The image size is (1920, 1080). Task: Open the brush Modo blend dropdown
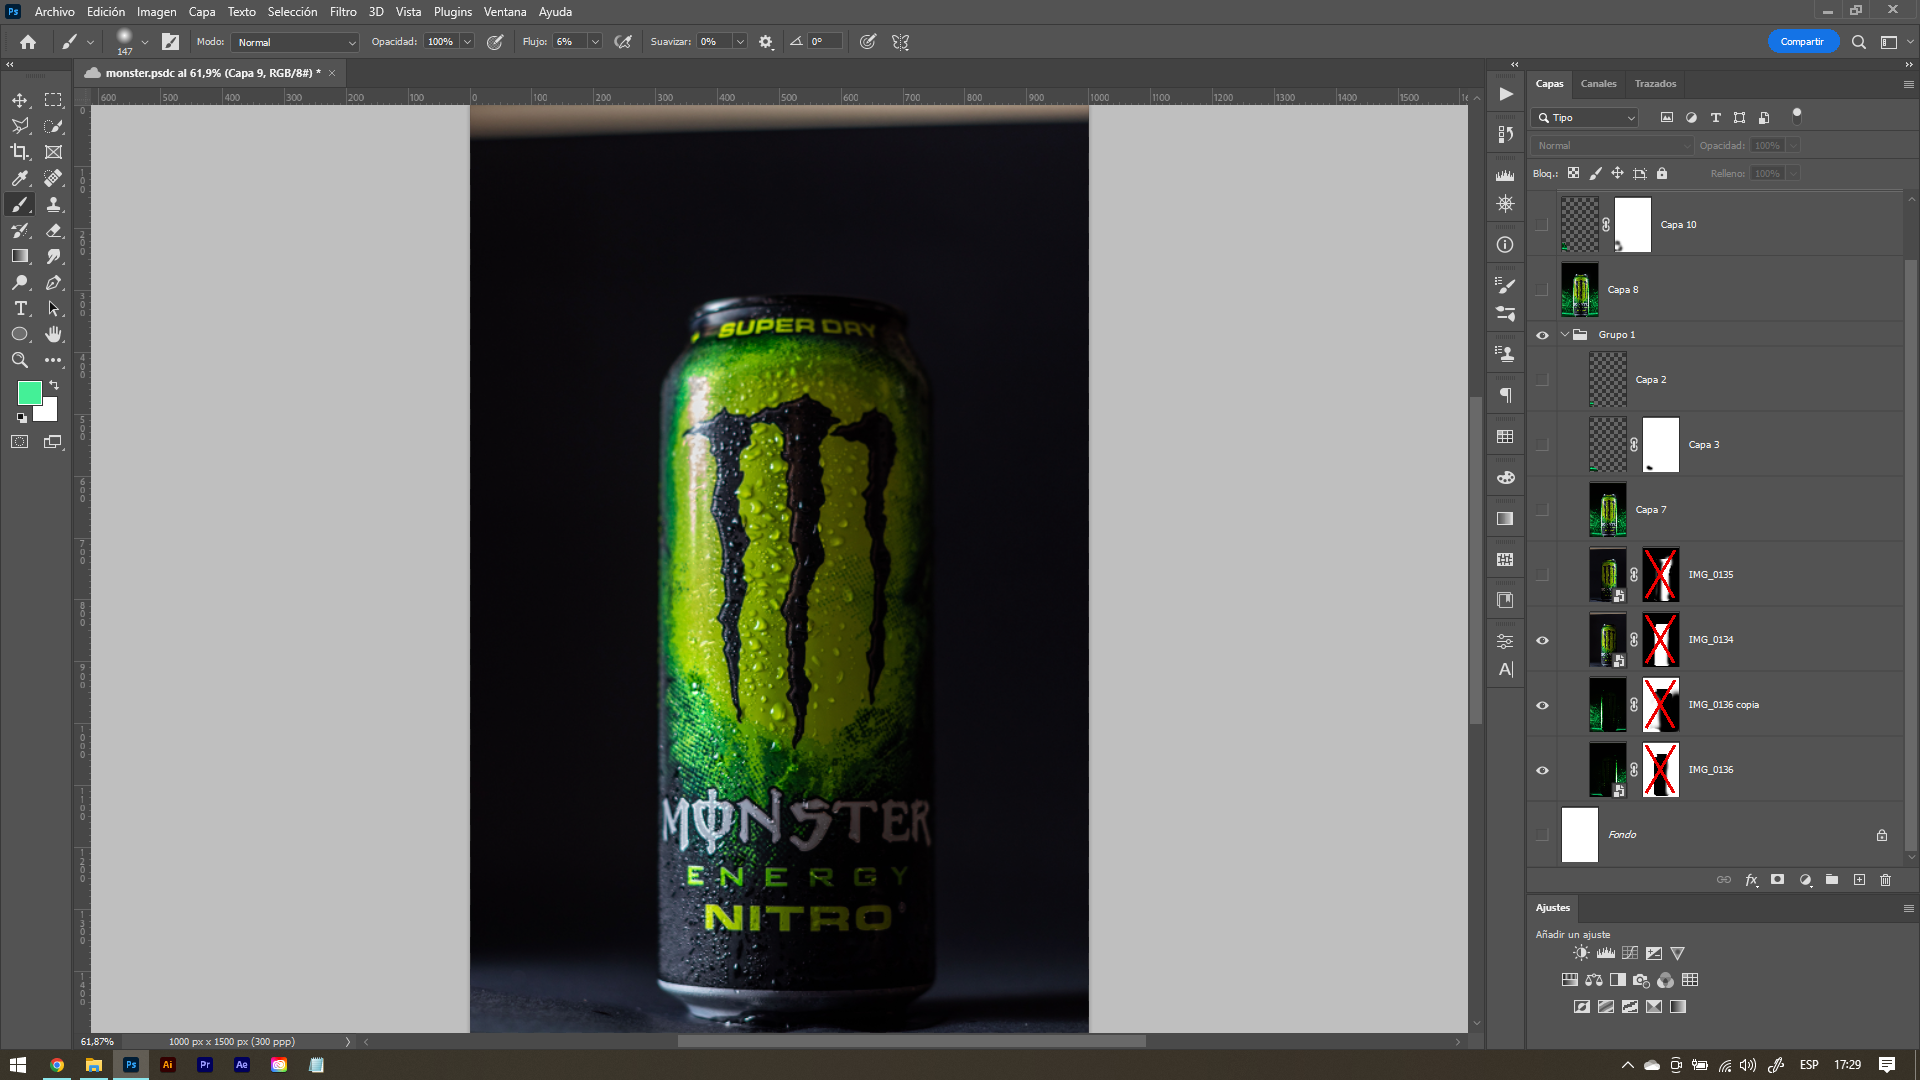pyautogui.click(x=295, y=42)
